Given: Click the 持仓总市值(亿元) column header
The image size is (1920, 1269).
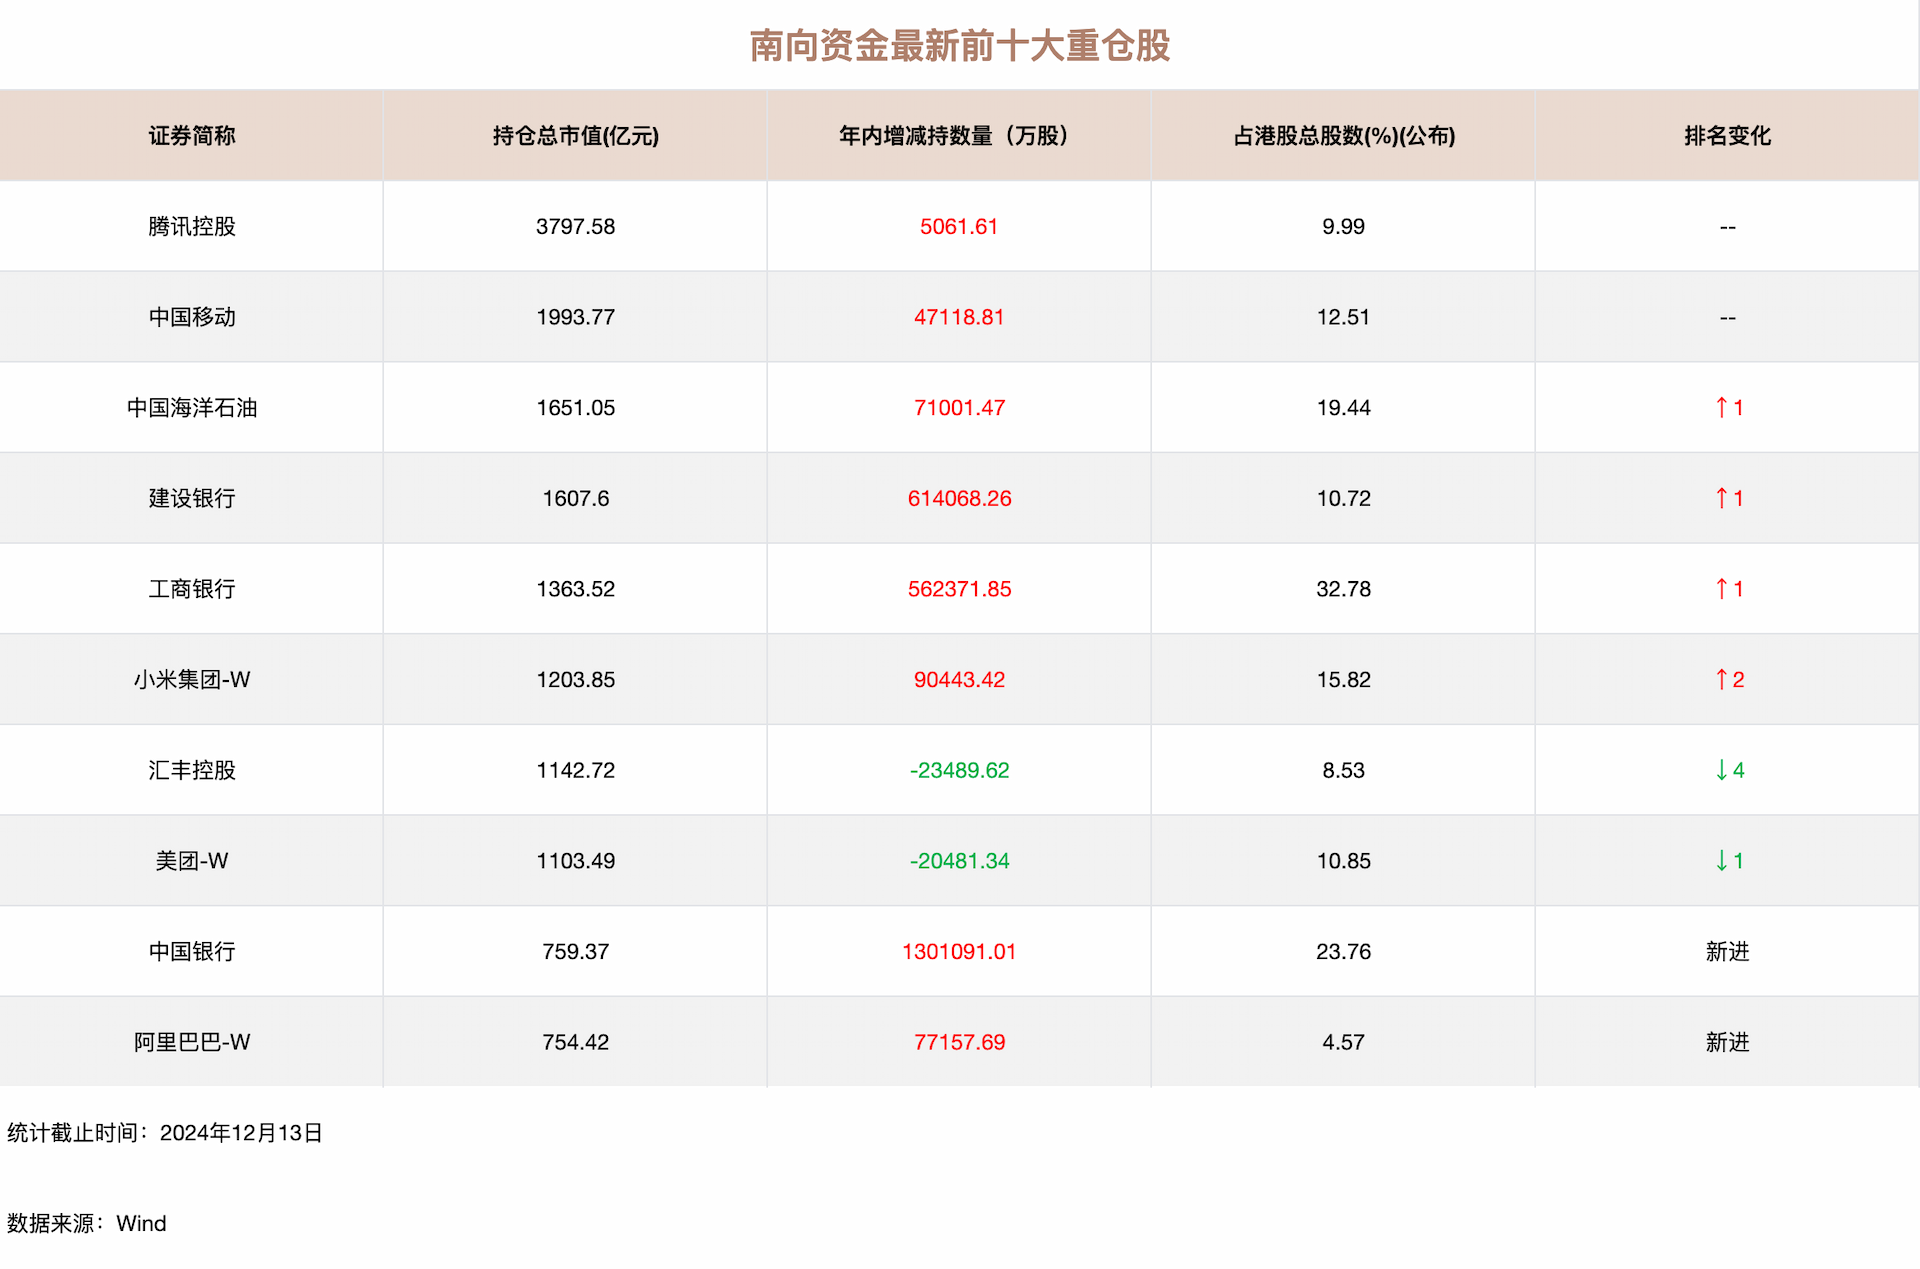Looking at the screenshot, I should [x=575, y=136].
